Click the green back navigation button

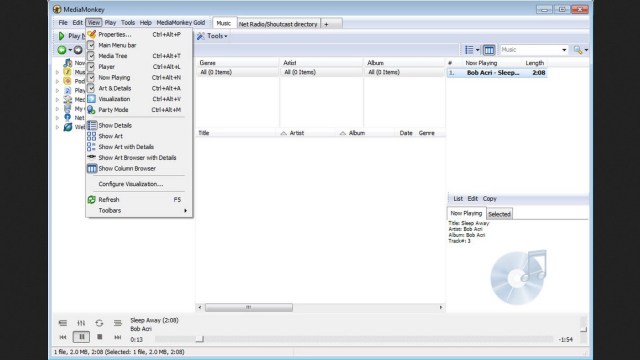62,50
